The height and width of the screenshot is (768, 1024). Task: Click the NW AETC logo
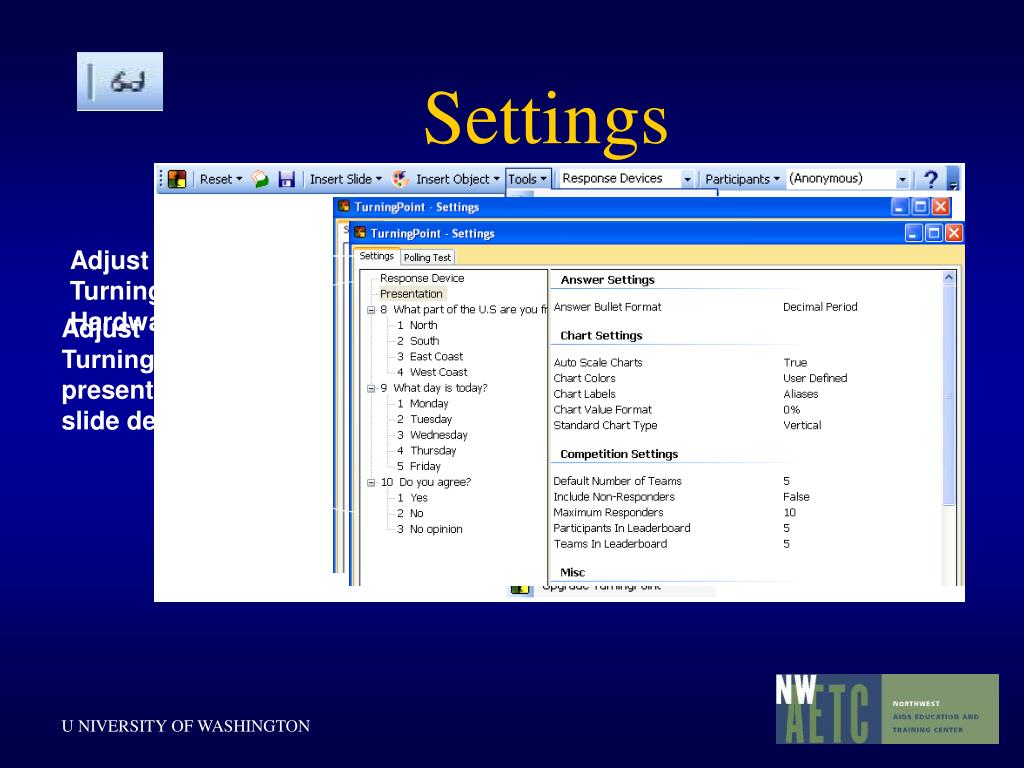click(887, 709)
